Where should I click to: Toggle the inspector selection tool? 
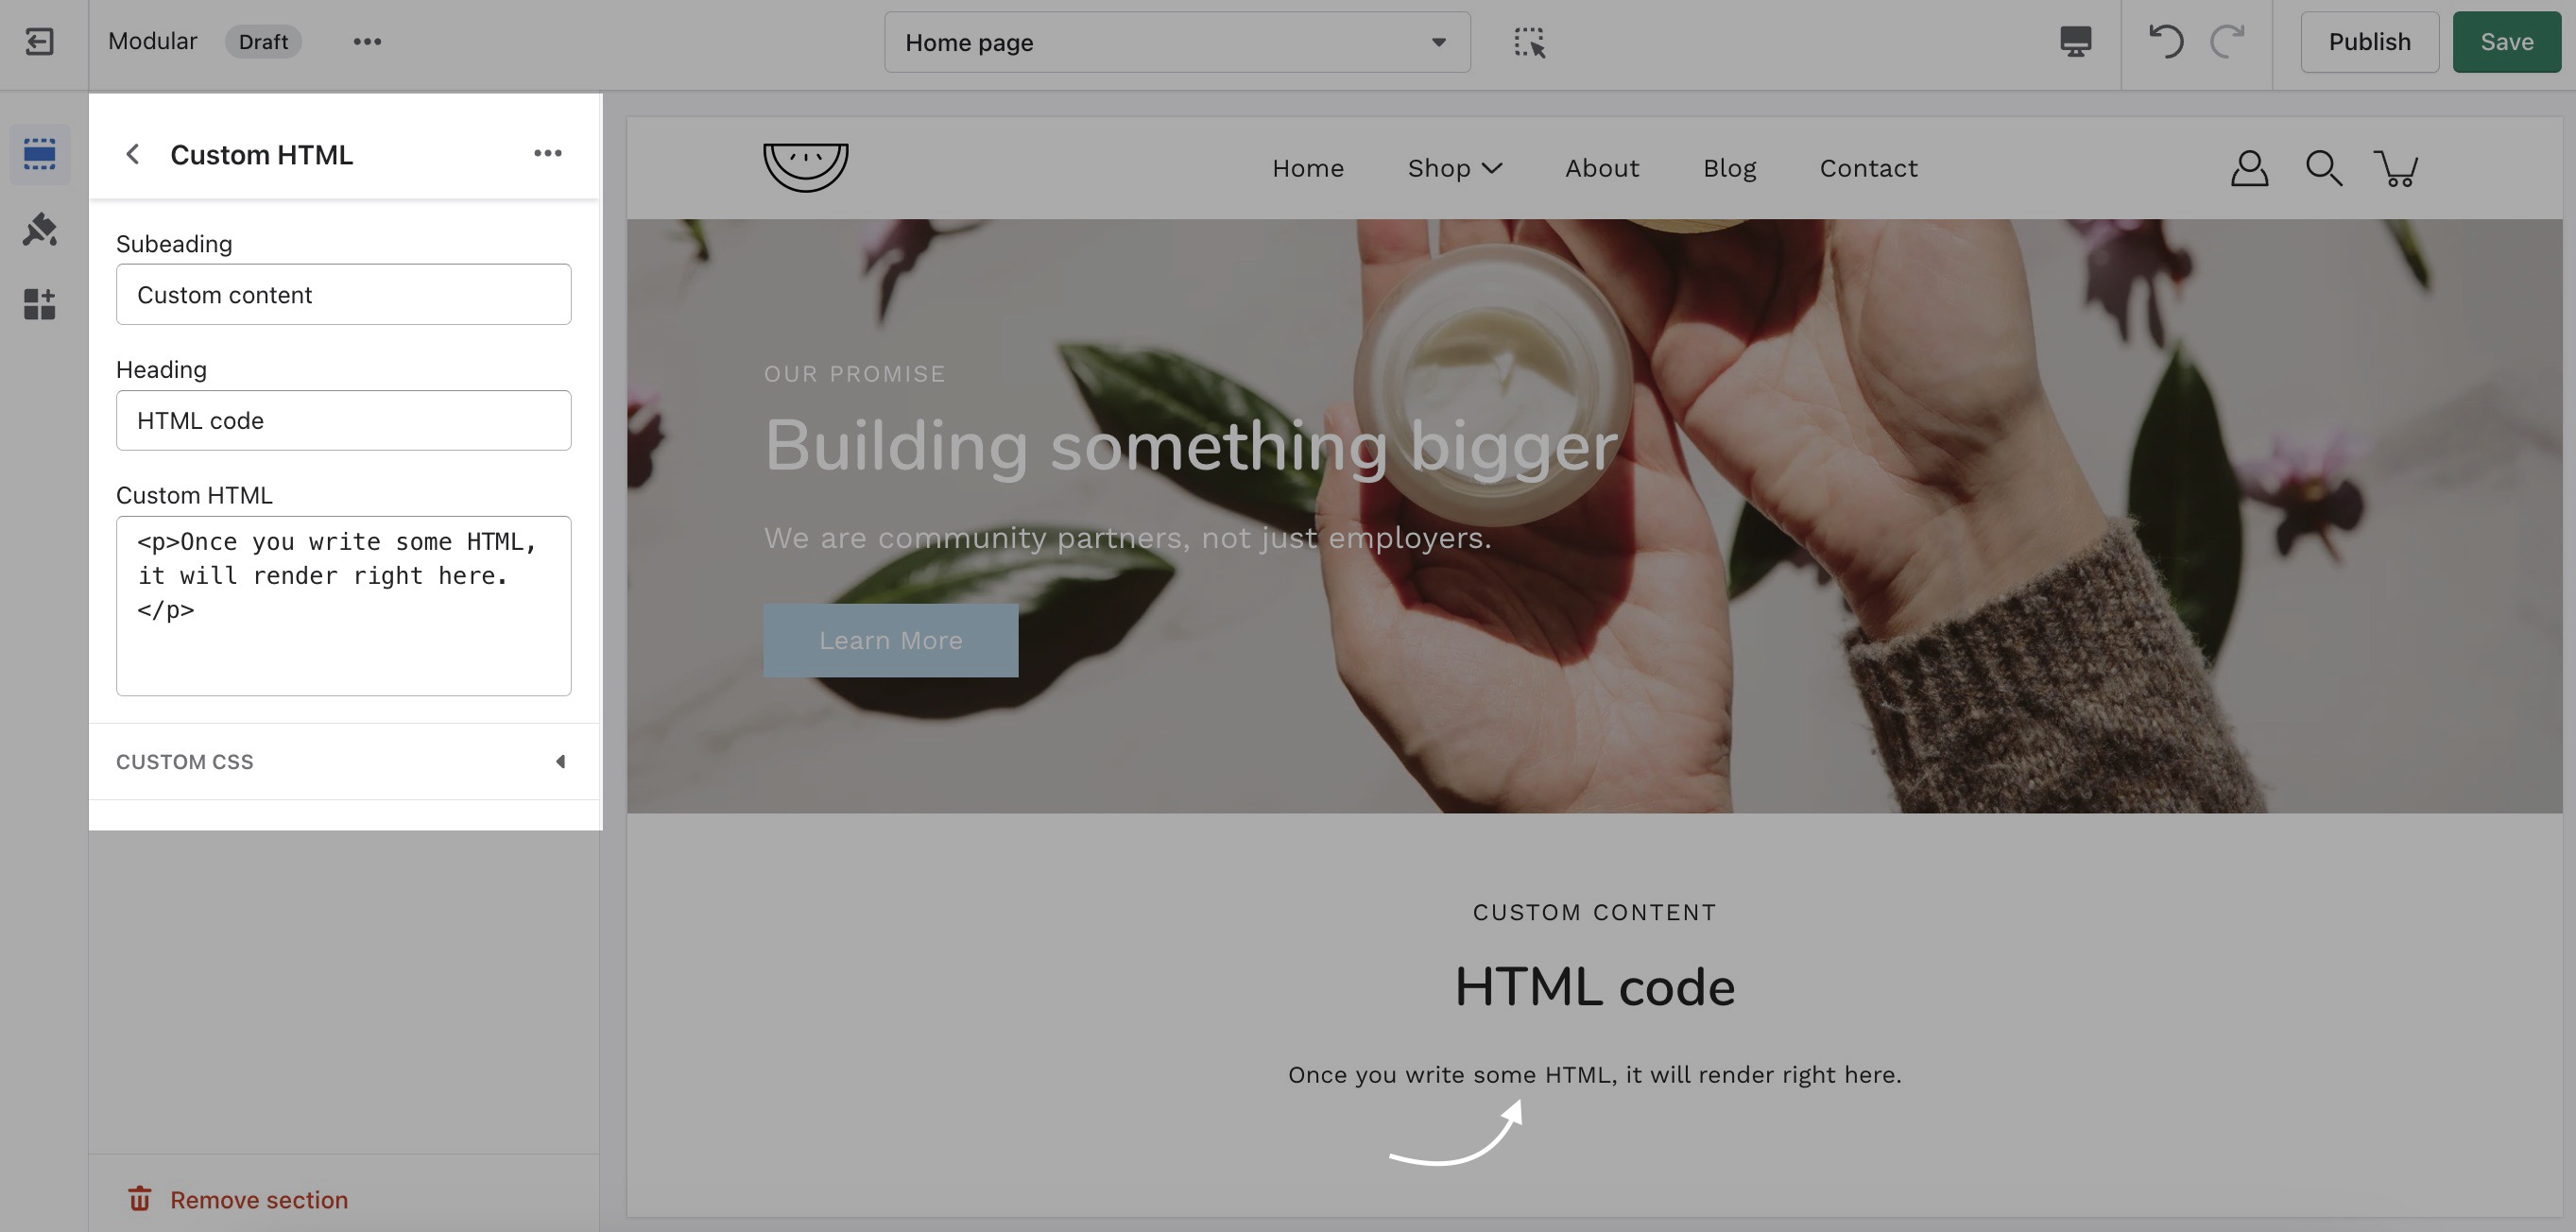(x=1529, y=42)
